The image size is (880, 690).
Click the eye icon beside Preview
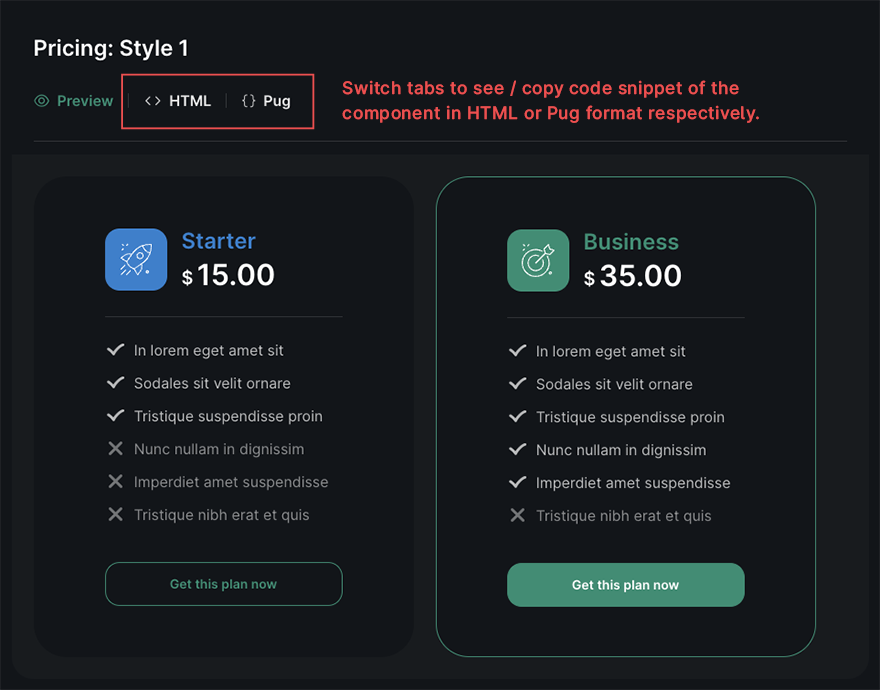pos(42,101)
